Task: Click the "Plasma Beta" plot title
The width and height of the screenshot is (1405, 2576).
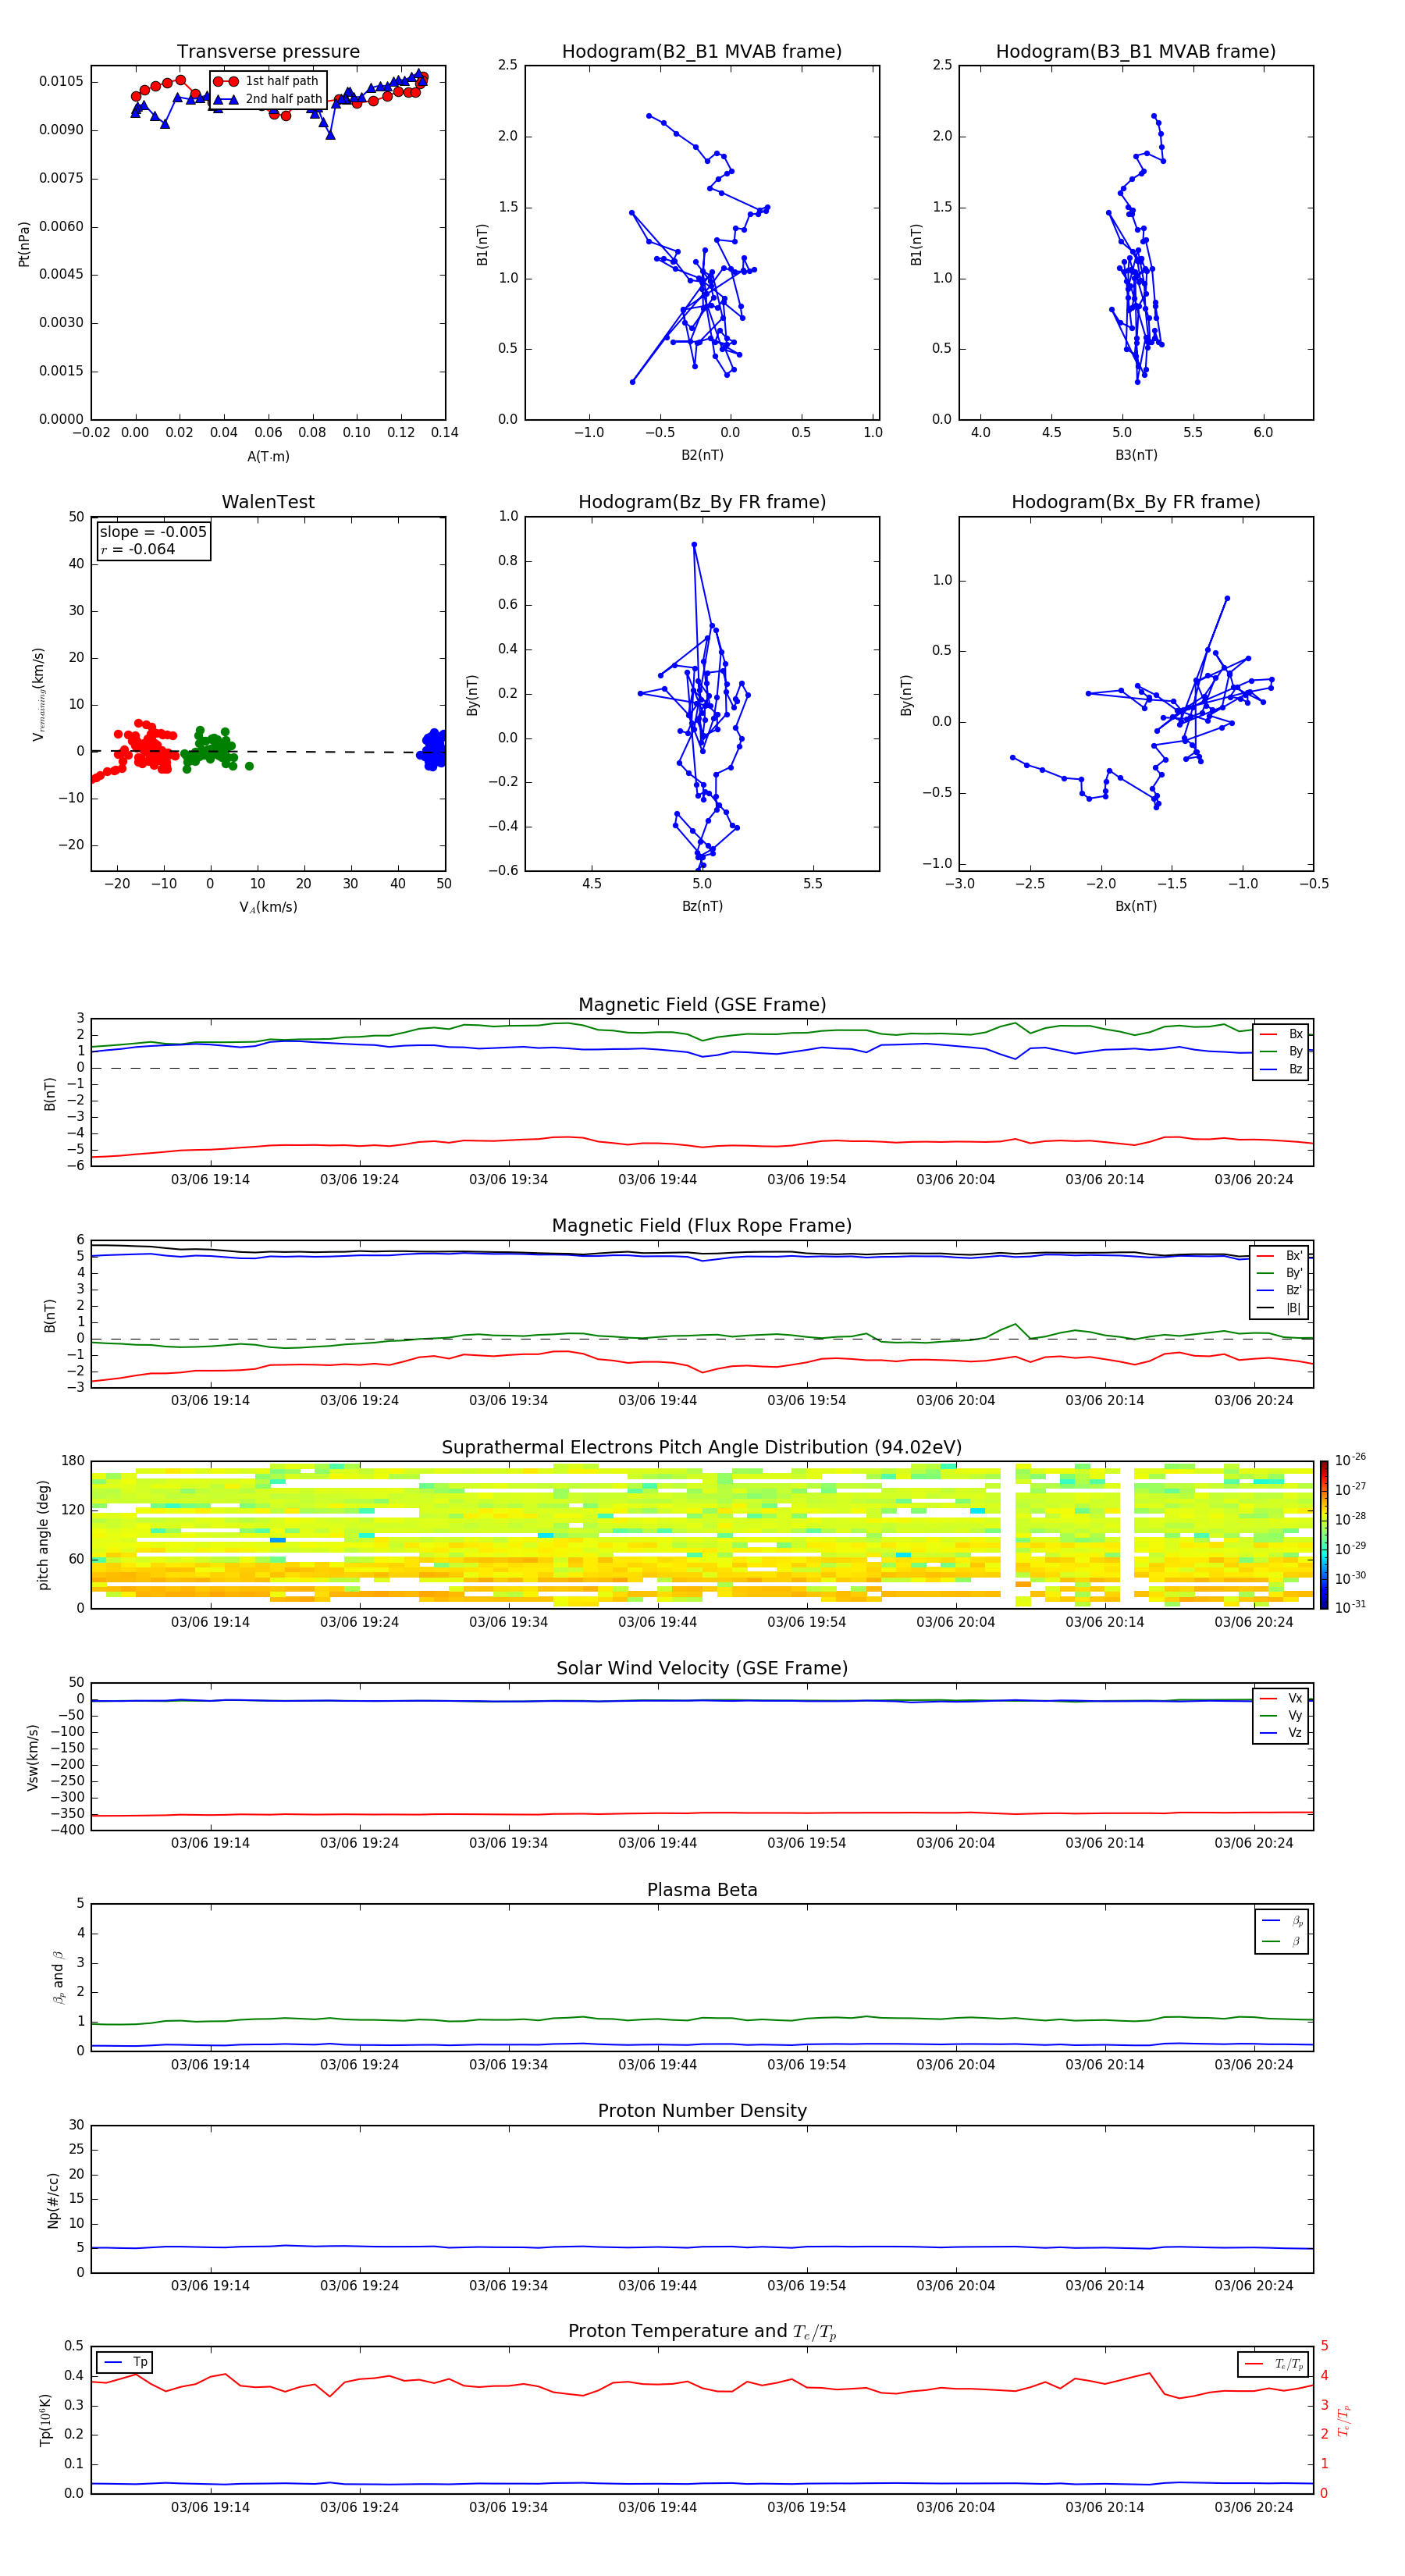Action: pyautogui.click(x=702, y=1890)
